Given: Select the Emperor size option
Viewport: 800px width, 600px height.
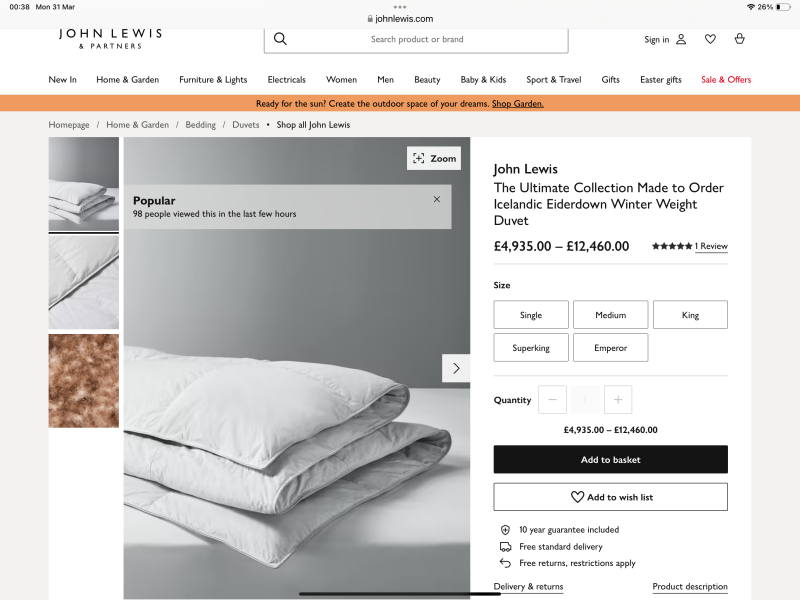Looking at the screenshot, I should pyautogui.click(x=610, y=347).
